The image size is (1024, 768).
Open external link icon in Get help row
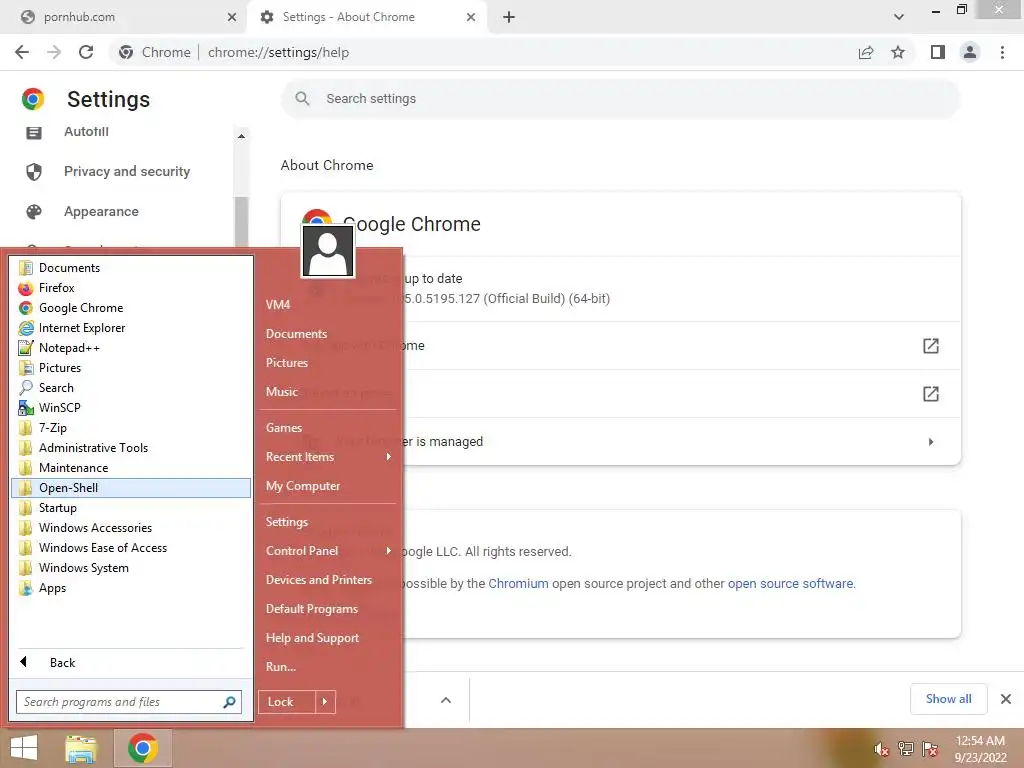(x=931, y=345)
